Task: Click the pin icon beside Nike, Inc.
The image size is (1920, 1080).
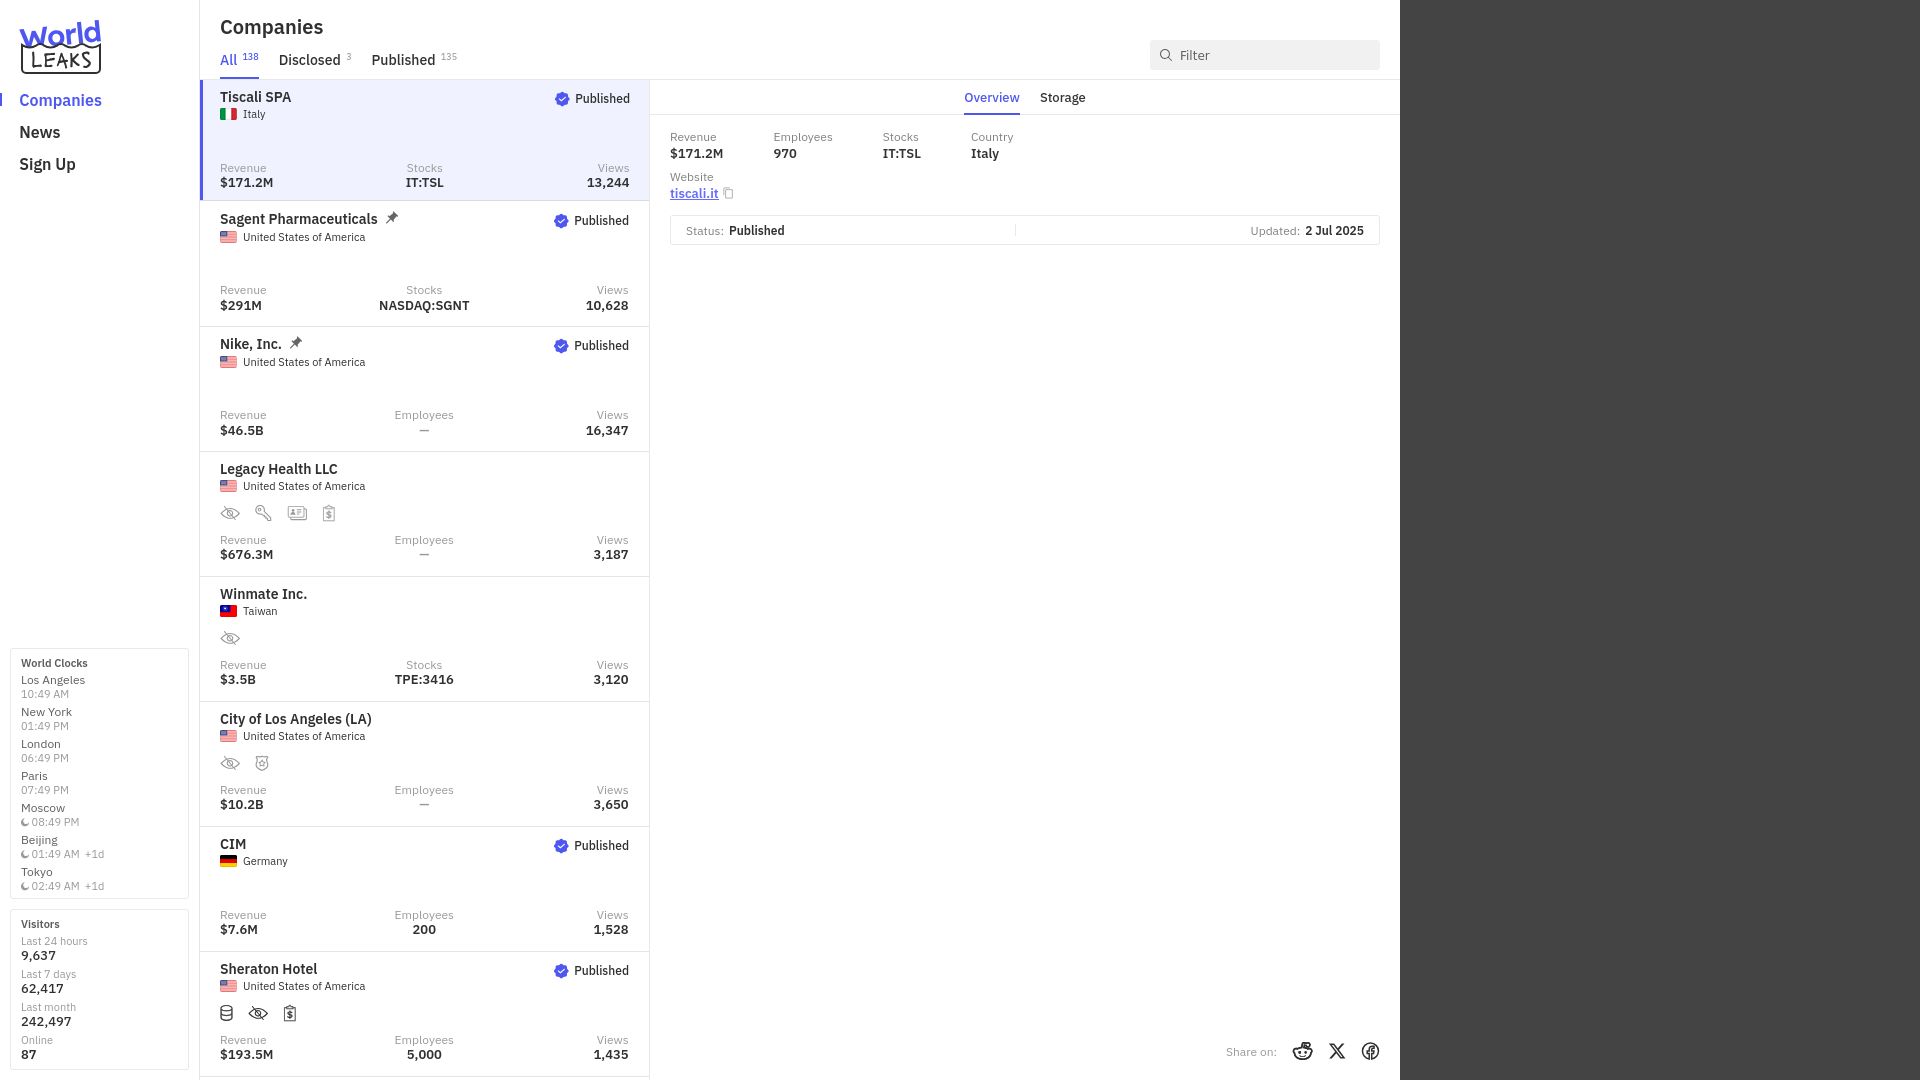Action: 296,343
